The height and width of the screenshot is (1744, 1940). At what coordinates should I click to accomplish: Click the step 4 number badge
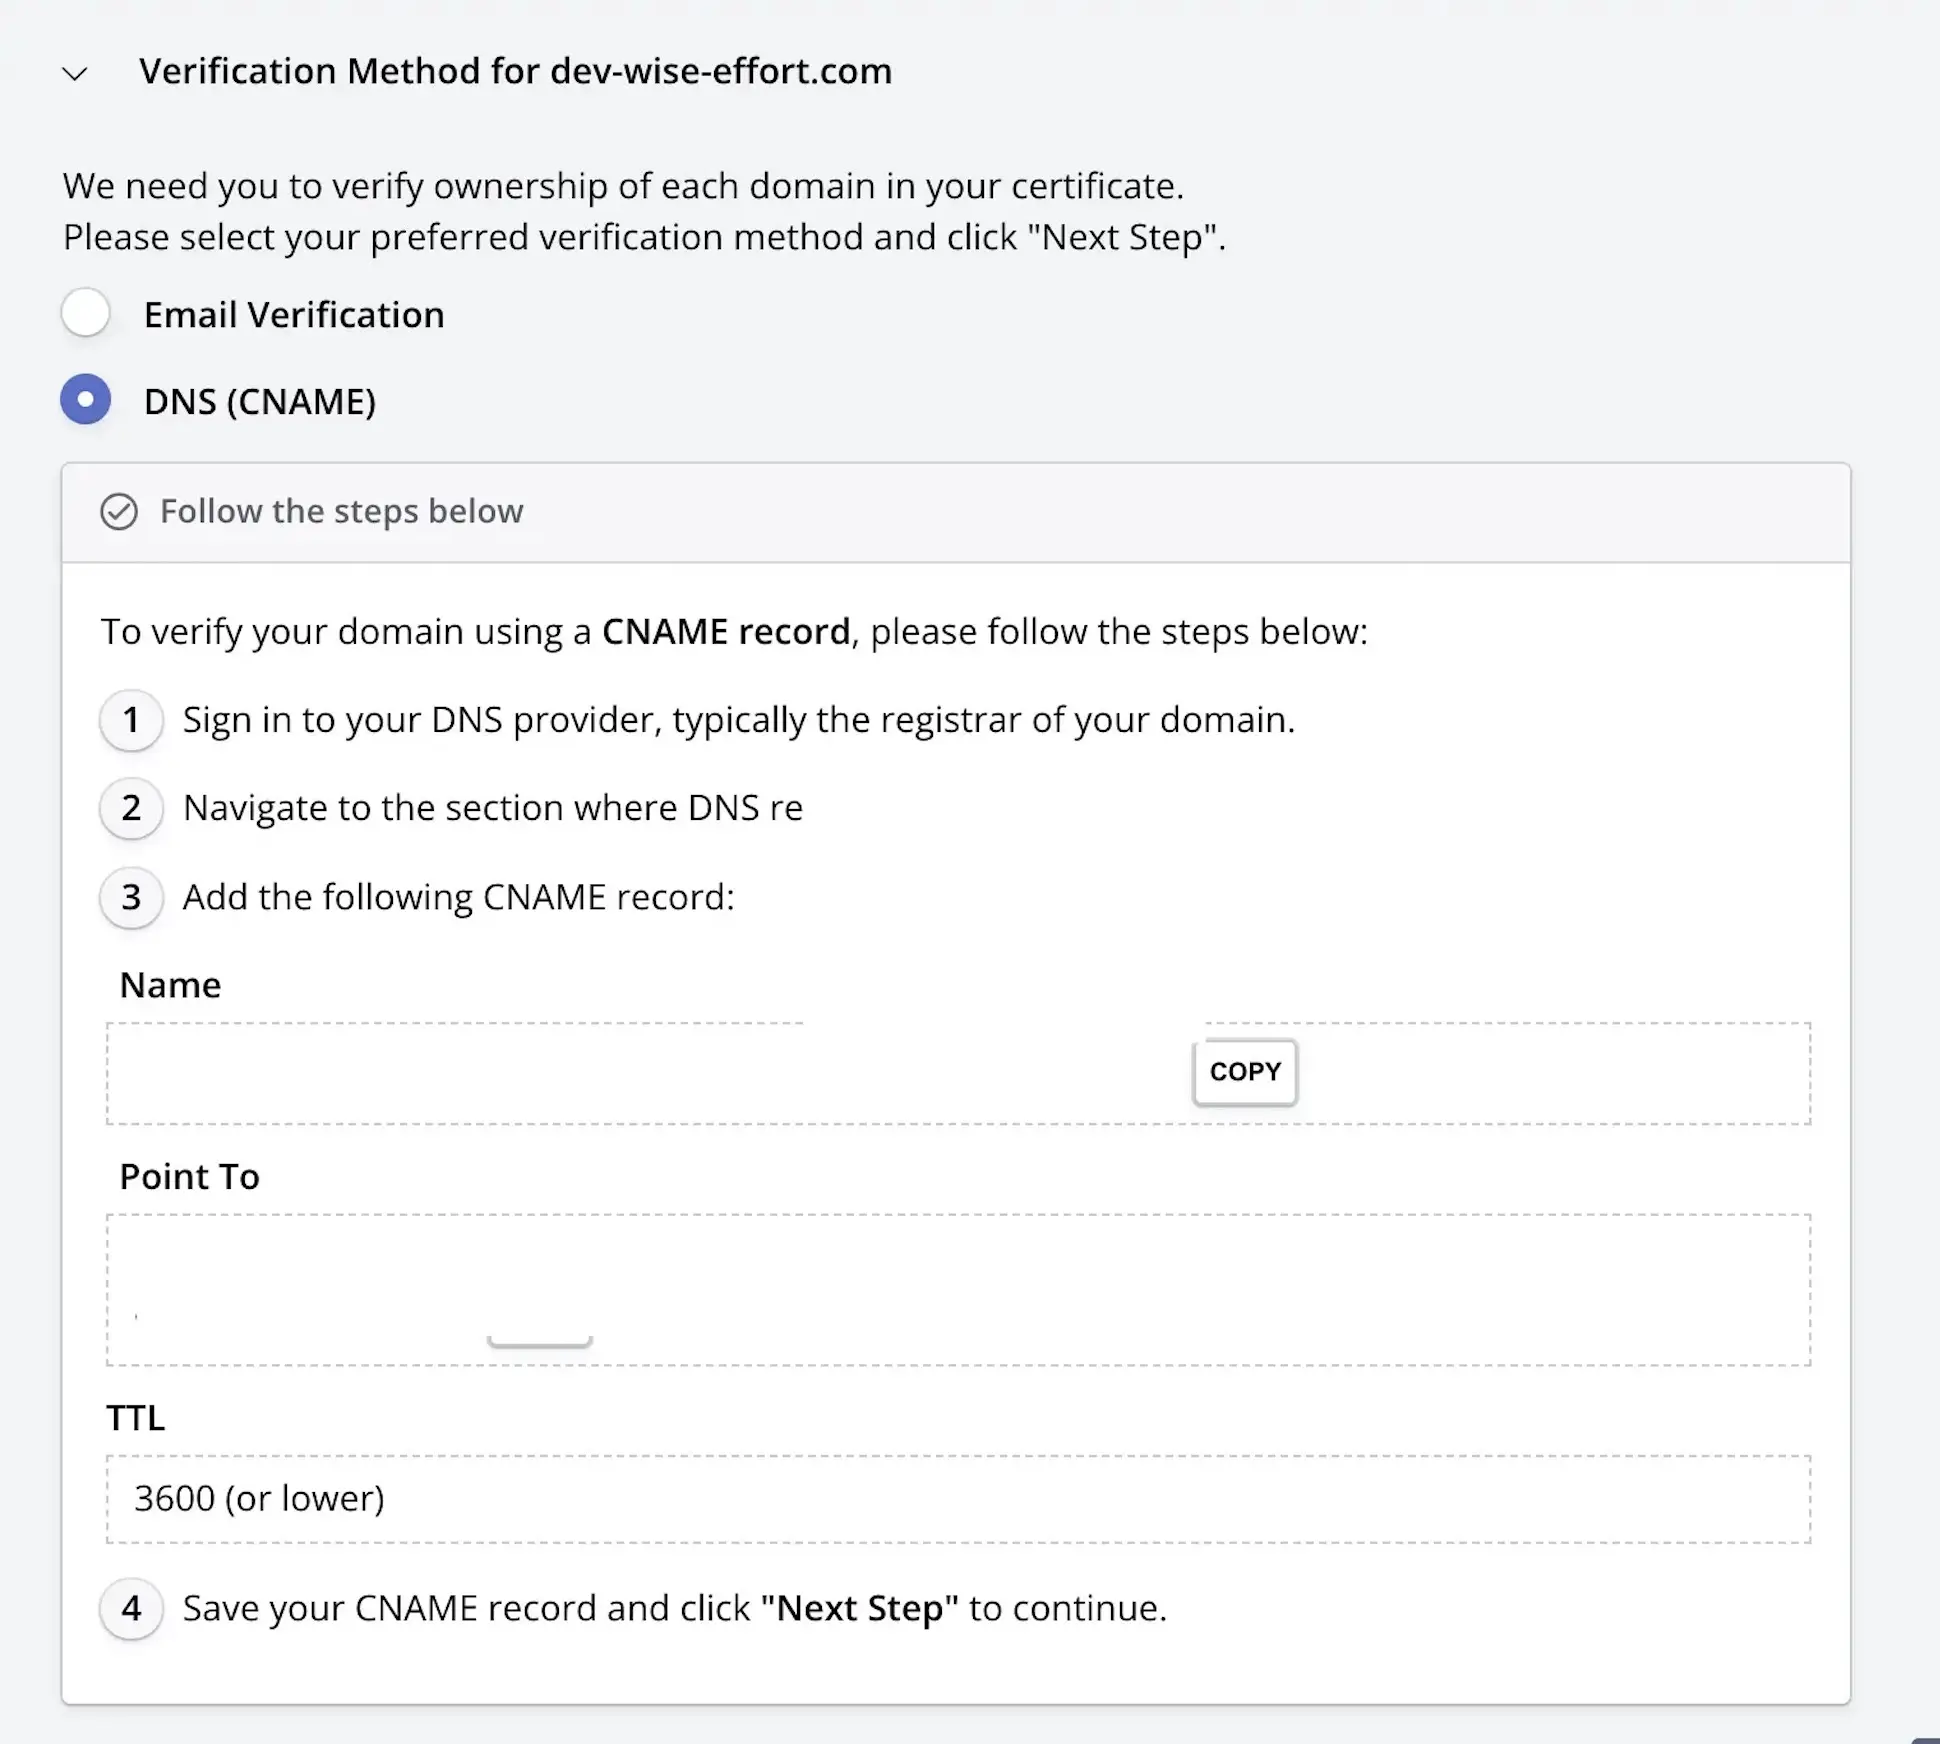[x=131, y=1608]
